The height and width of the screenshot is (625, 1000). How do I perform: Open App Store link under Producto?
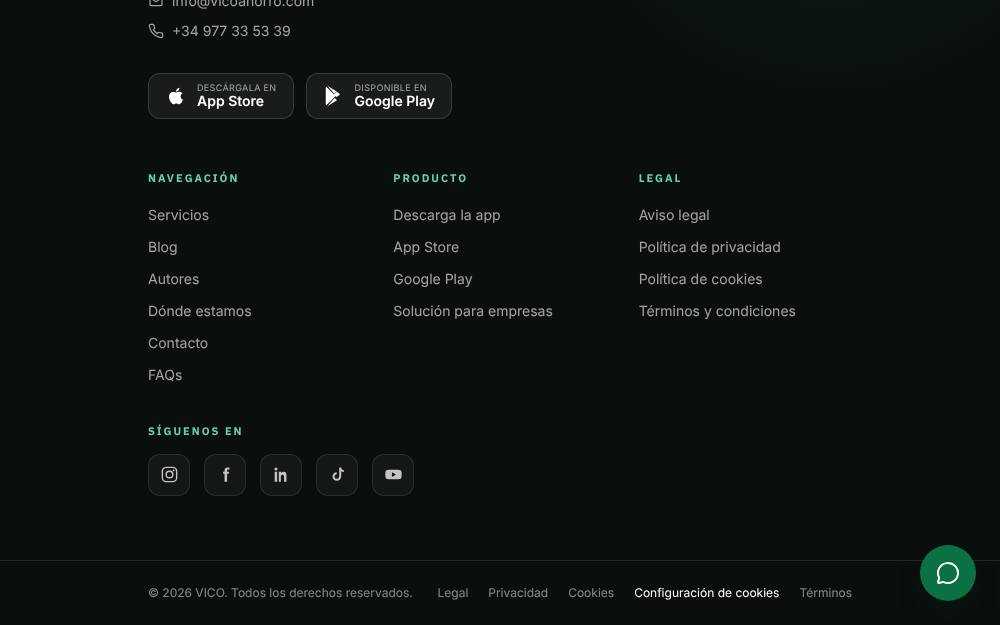coord(426,247)
